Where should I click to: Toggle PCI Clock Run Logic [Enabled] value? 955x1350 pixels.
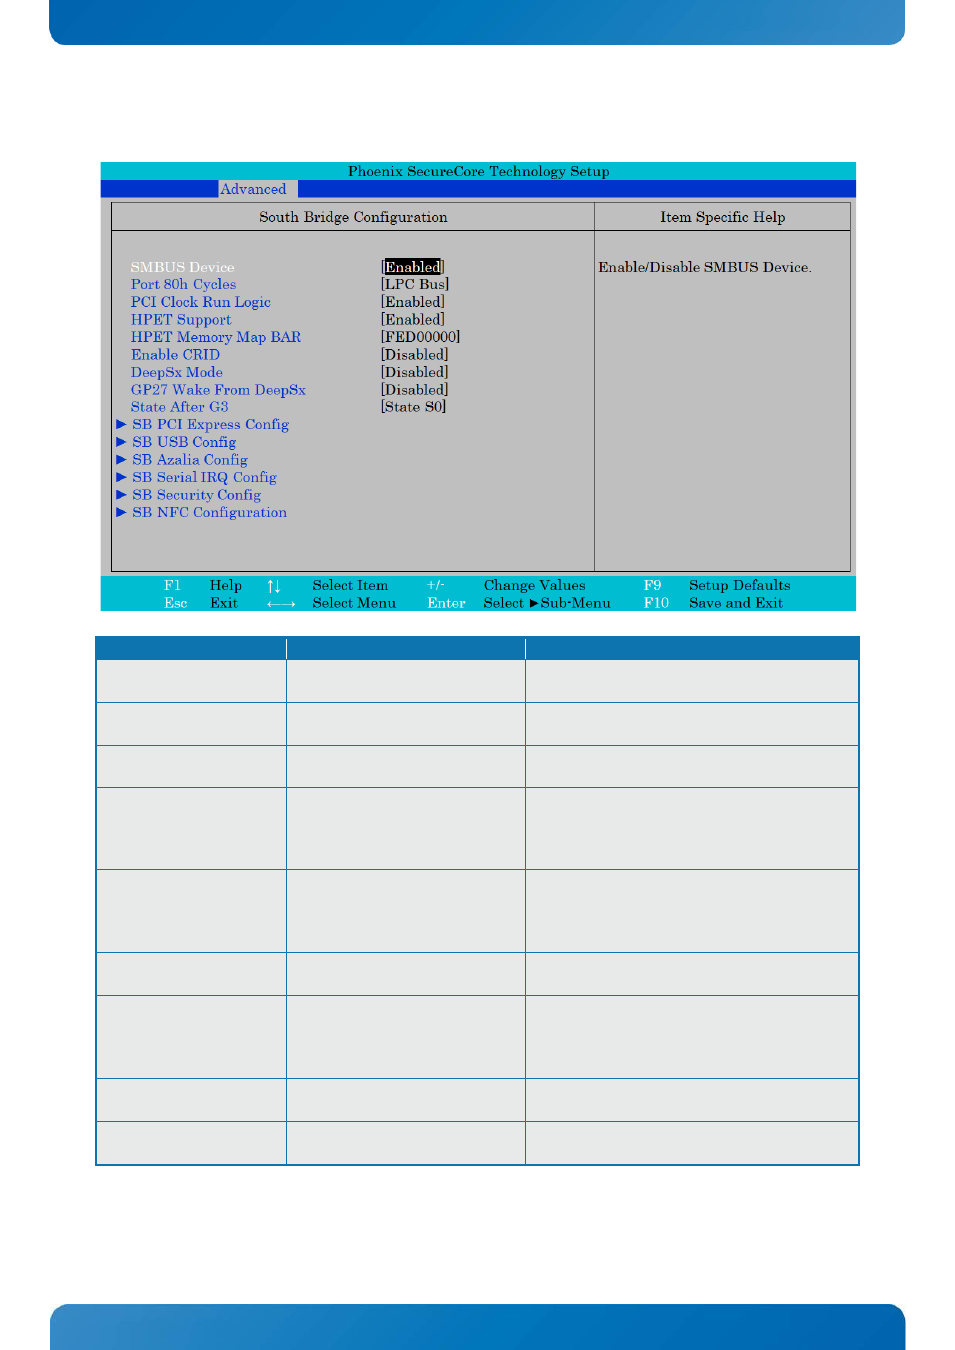pos(413,302)
